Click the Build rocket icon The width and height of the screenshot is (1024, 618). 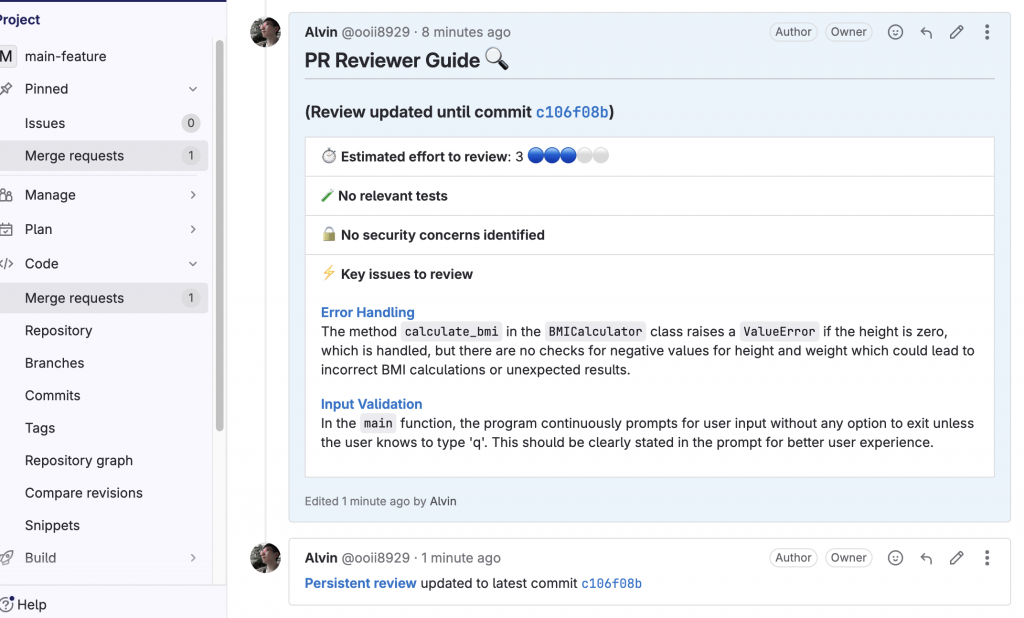(7, 558)
